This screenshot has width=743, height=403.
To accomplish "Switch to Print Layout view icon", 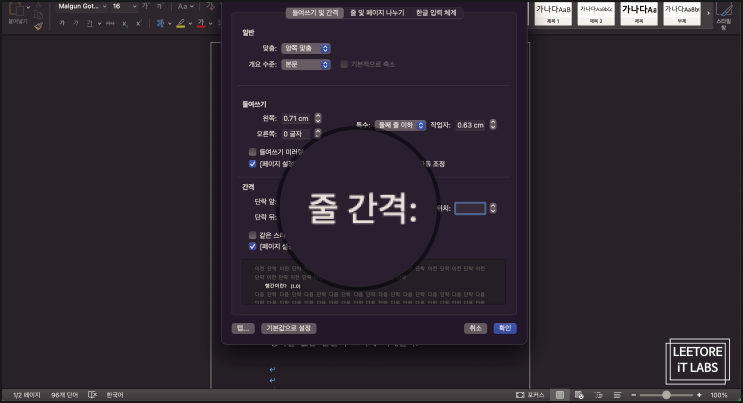I will (560, 395).
